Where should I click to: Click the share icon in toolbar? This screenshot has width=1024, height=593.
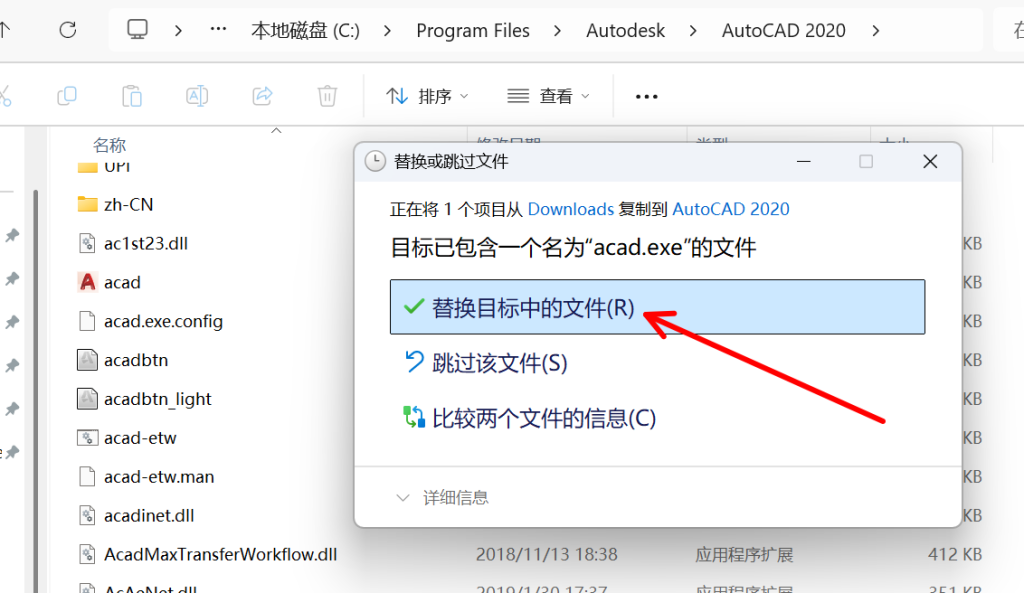coord(262,96)
